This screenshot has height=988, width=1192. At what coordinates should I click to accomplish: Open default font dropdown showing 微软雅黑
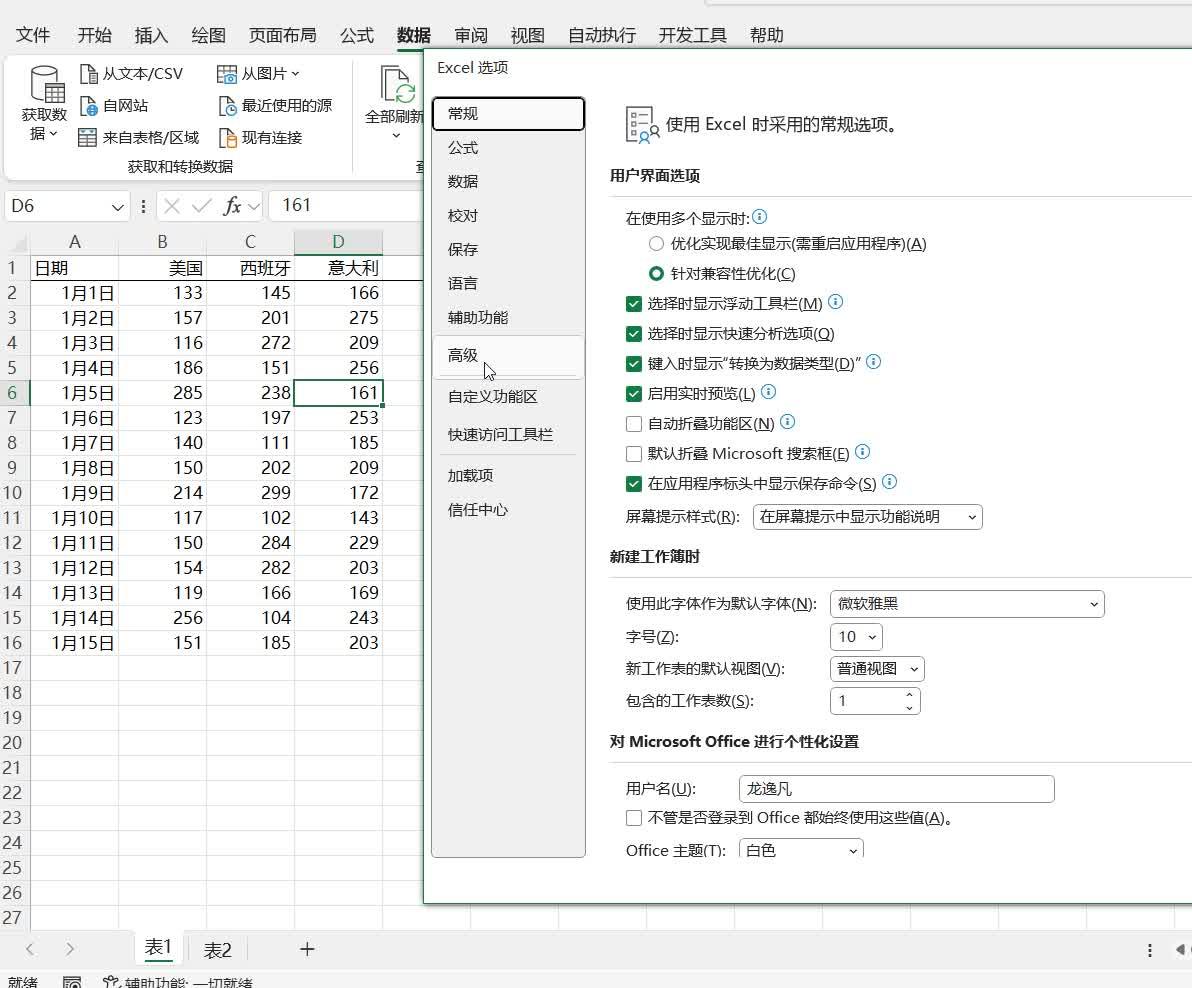[x=967, y=604]
